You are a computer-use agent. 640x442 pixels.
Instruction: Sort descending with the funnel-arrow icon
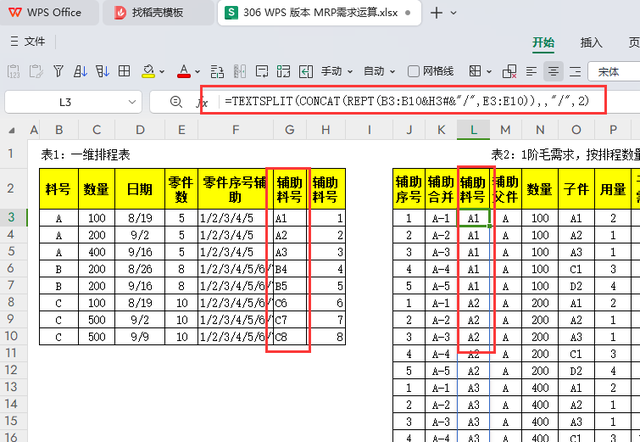102,71
